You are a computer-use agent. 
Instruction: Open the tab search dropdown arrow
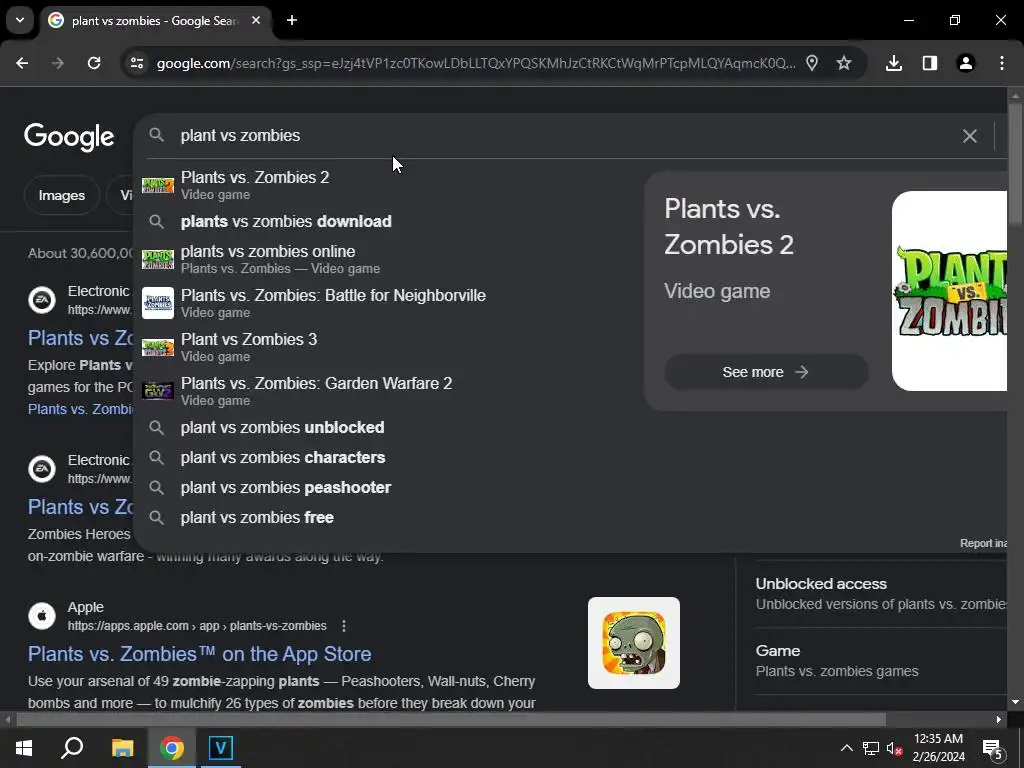(x=20, y=20)
